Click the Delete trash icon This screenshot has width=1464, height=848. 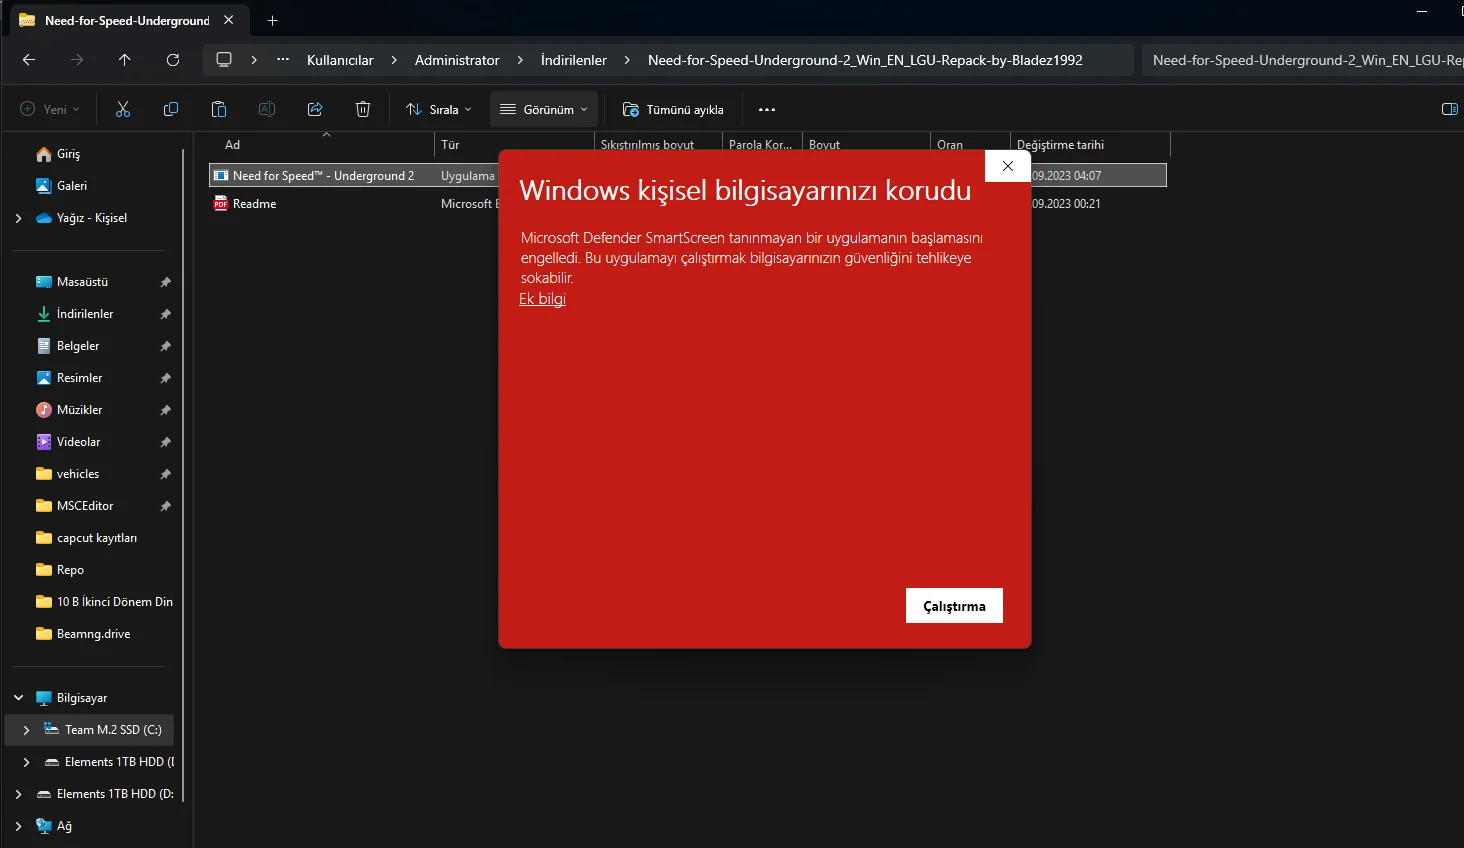point(363,109)
